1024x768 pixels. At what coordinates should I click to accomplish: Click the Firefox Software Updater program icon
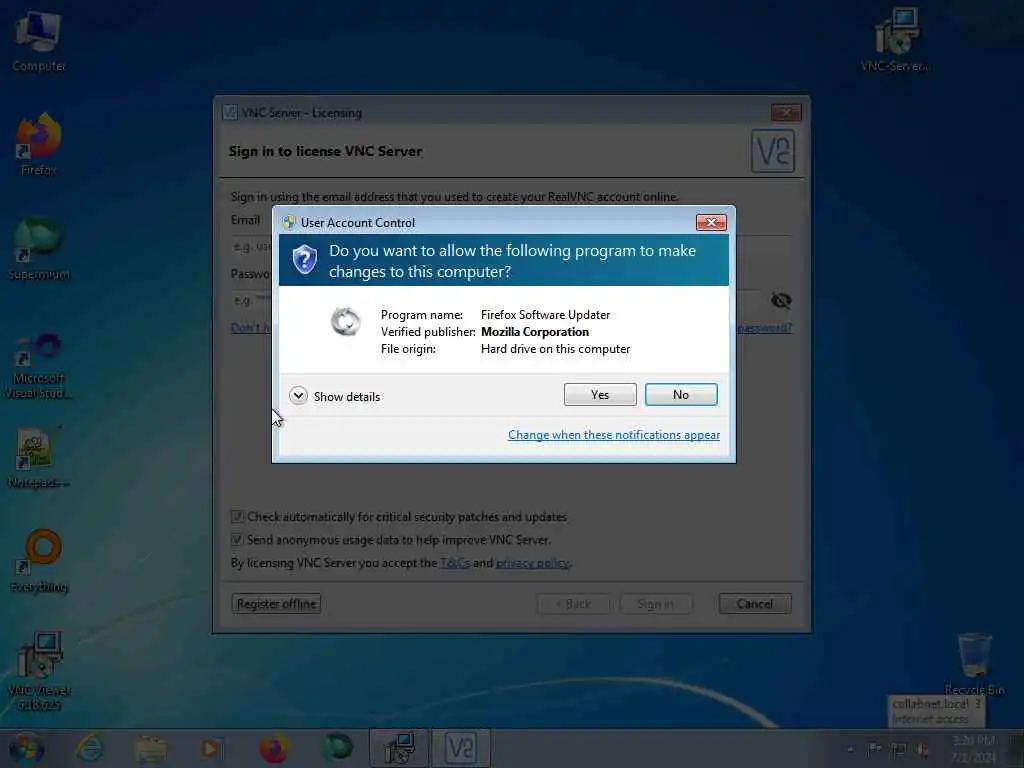(345, 321)
